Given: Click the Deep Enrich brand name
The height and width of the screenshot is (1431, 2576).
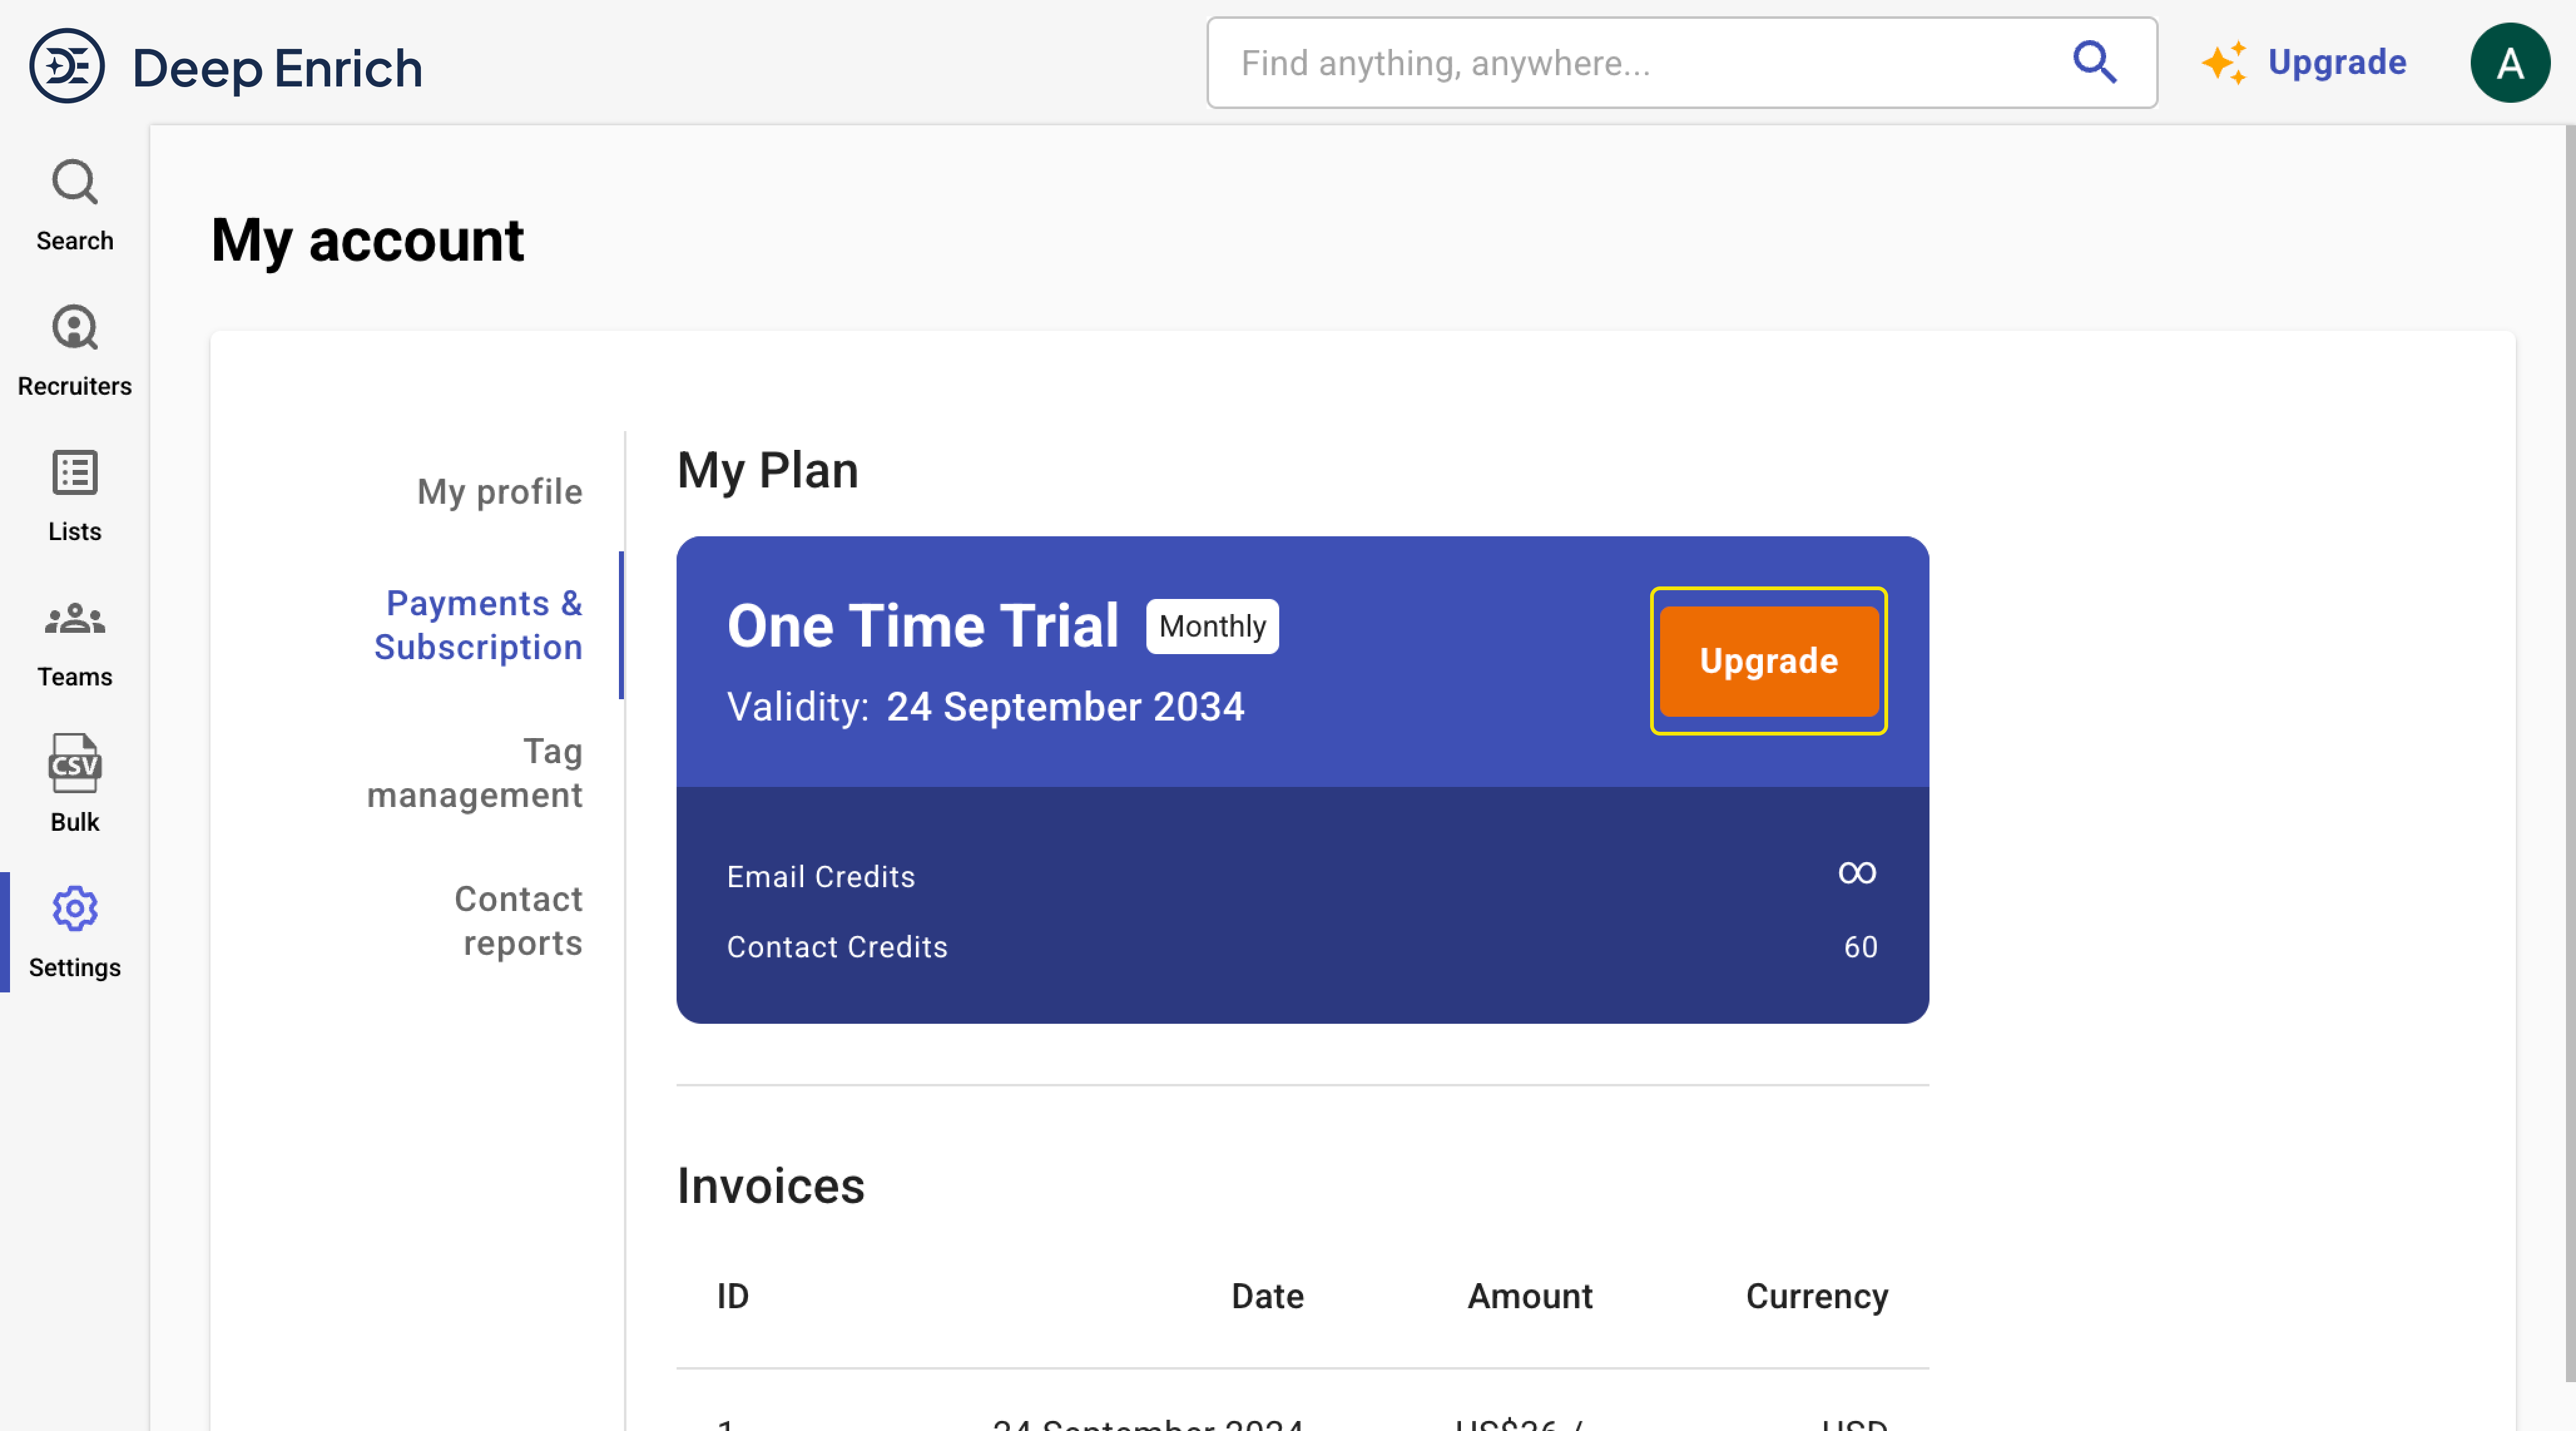Looking at the screenshot, I should 278,69.
